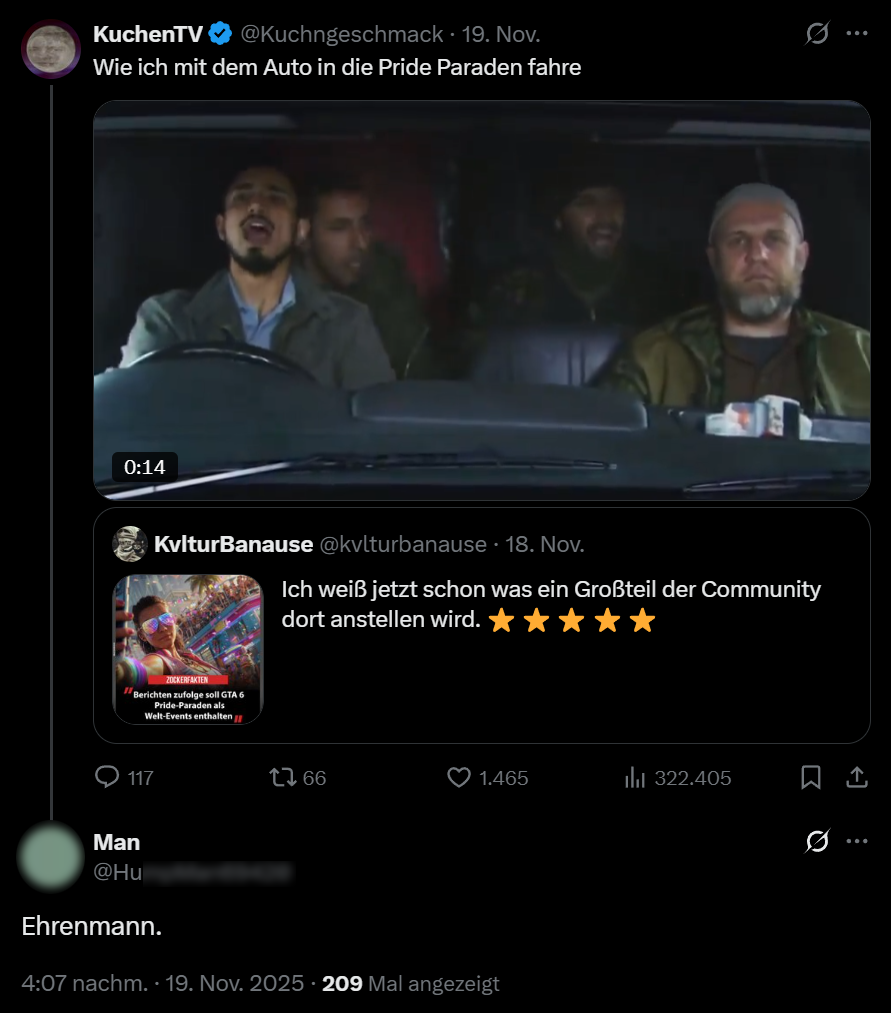
Task: Click the Grok icon on KuchenTV's tweet
Action: tap(817, 33)
